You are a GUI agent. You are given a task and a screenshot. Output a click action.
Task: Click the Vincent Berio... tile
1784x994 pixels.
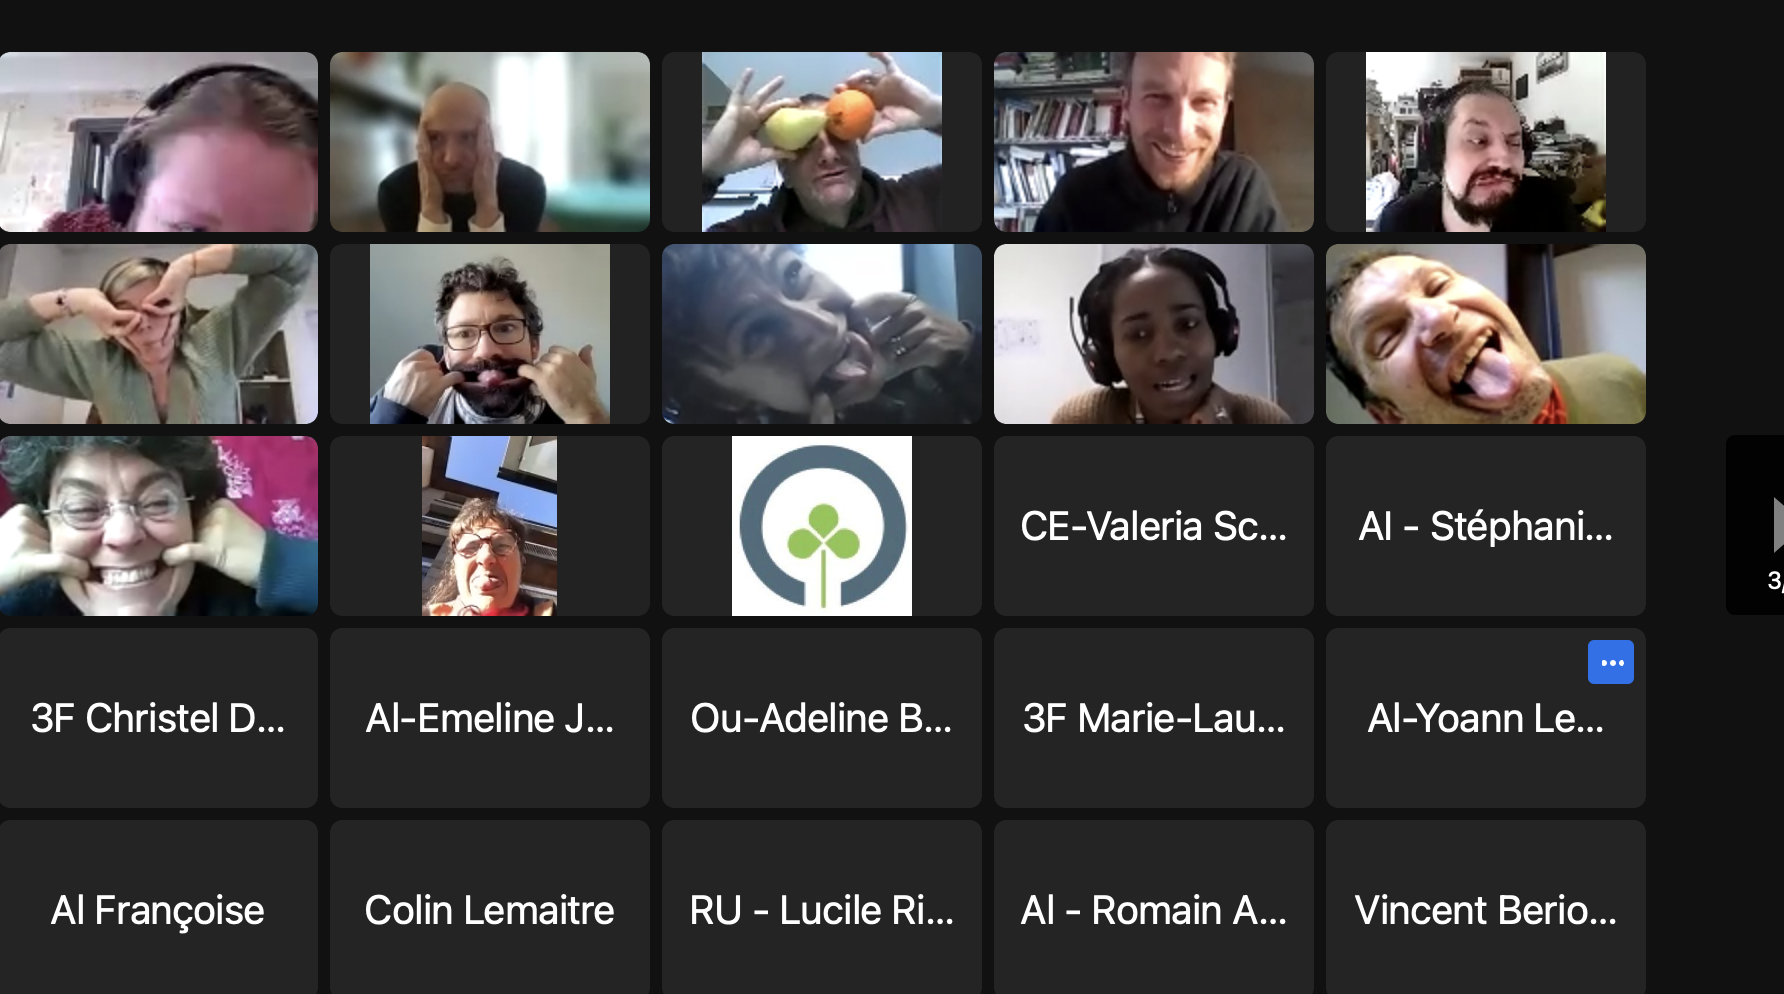tap(1486, 907)
